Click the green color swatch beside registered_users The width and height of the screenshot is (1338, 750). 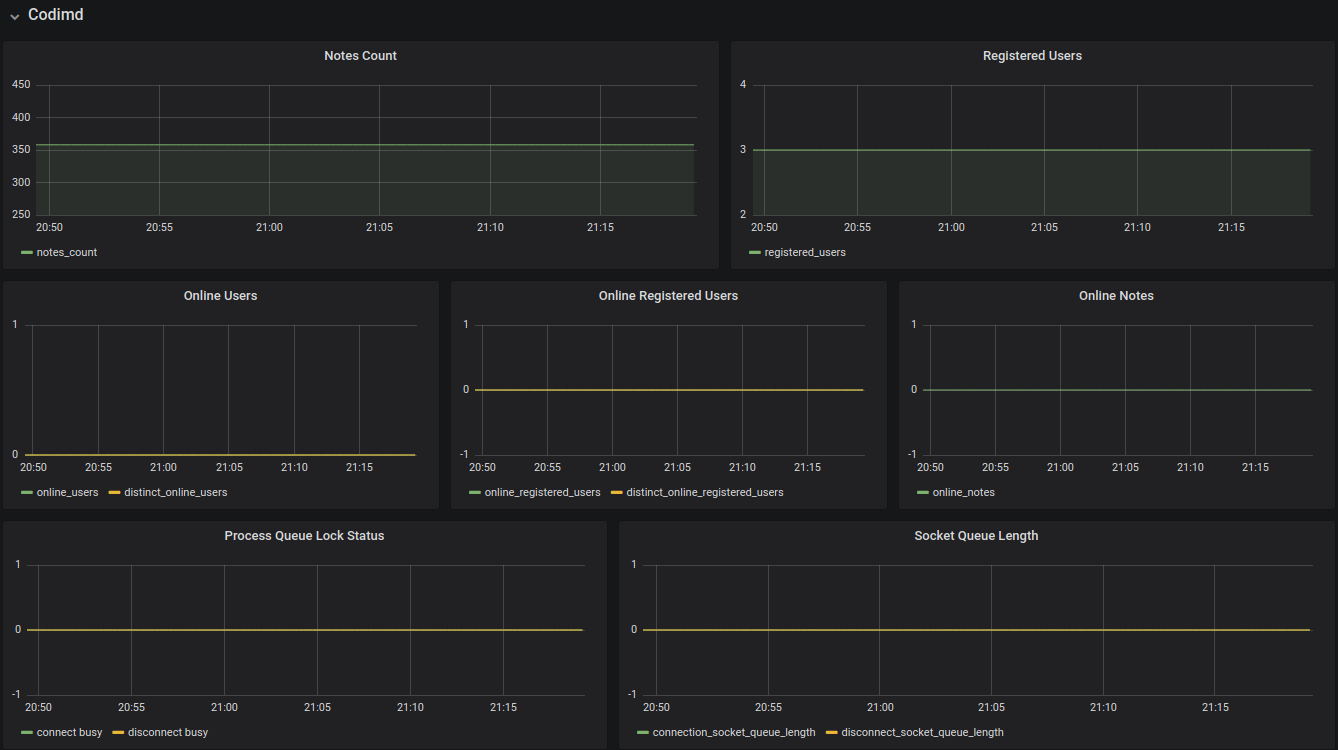pos(755,253)
